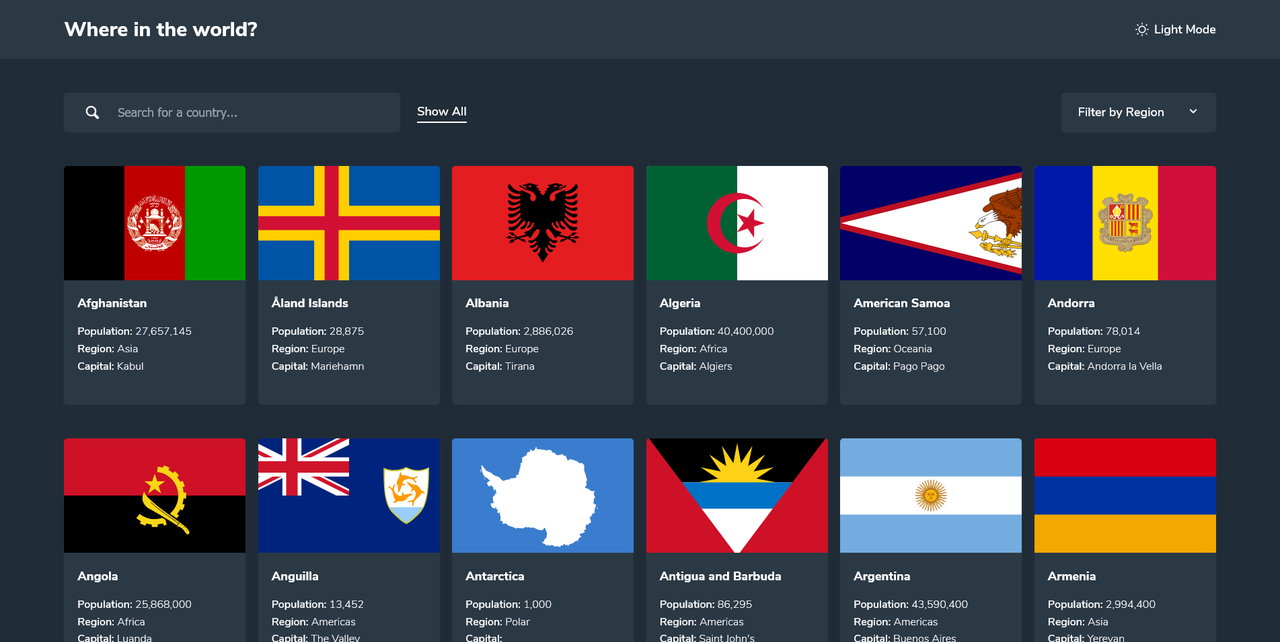Open the Filter by Region dropdown
The height and width of the screenshot is (642, 1280).
[1138, 112]
